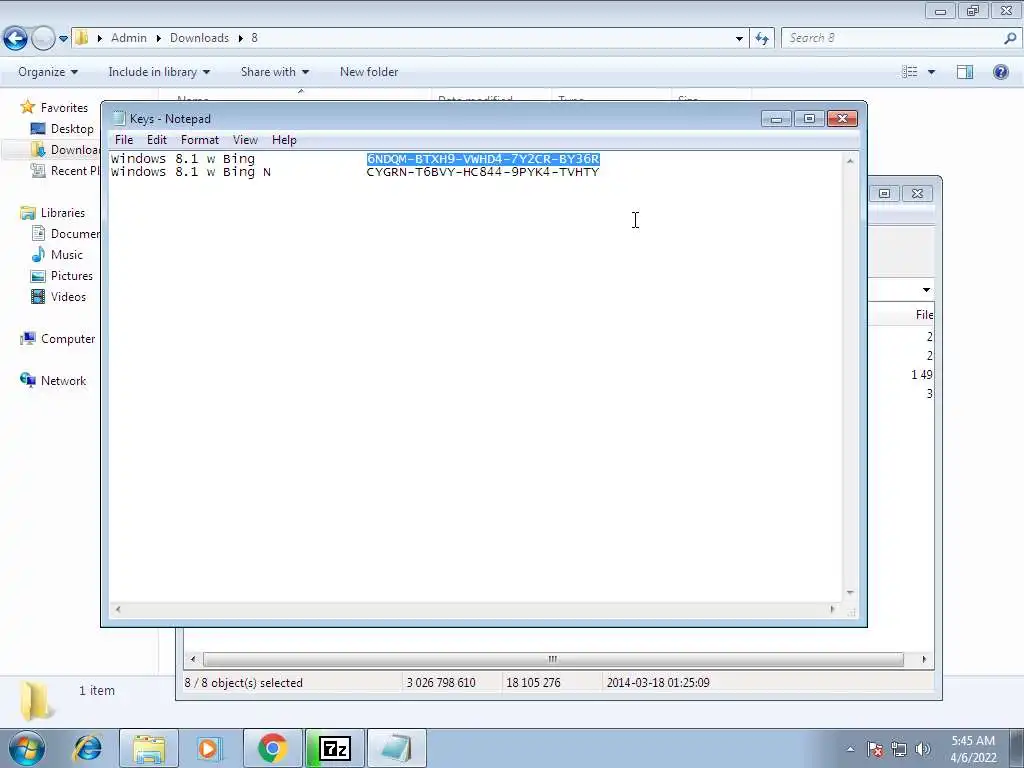
Task: Click the Change your view icon
Action: pos(909,72)
